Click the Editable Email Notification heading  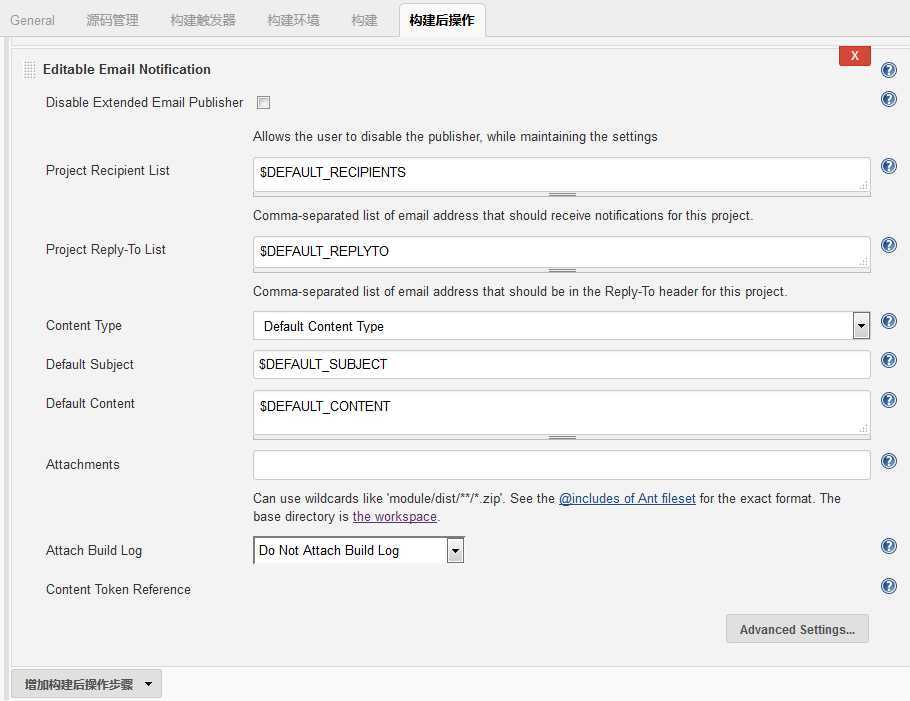tap(127, 69)
